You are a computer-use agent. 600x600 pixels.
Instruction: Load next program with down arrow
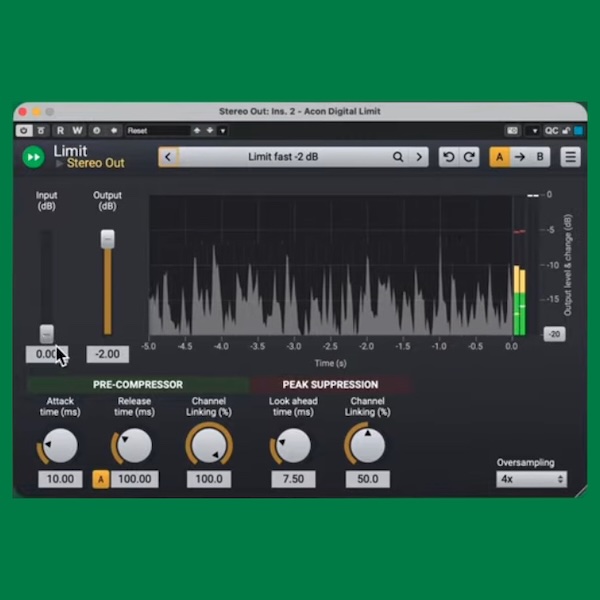pos(210,131)
